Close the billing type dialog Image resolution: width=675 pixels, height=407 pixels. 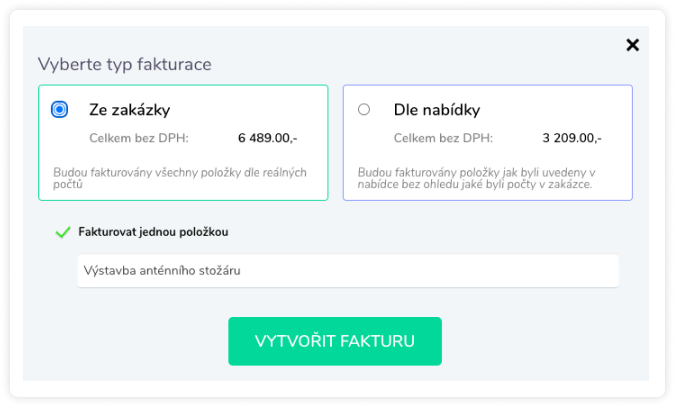pyautogui.click(x=632, y=44)
